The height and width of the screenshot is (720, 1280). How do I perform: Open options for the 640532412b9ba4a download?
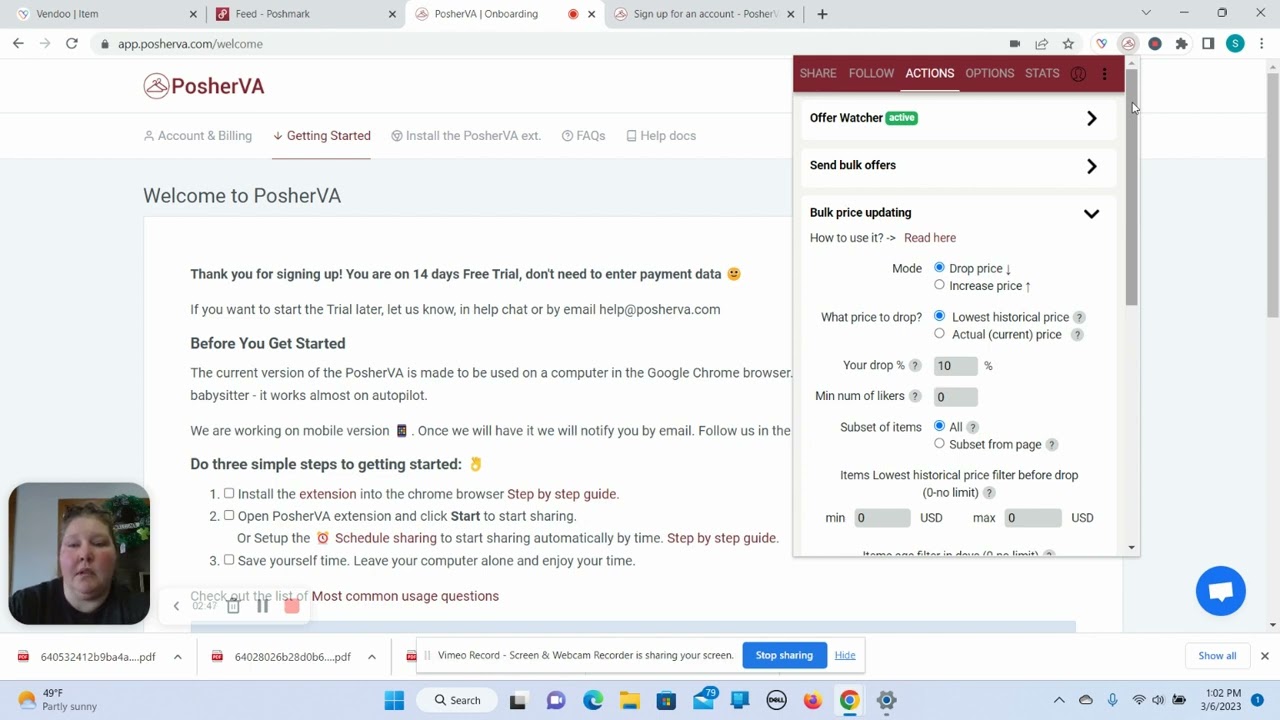177,657
